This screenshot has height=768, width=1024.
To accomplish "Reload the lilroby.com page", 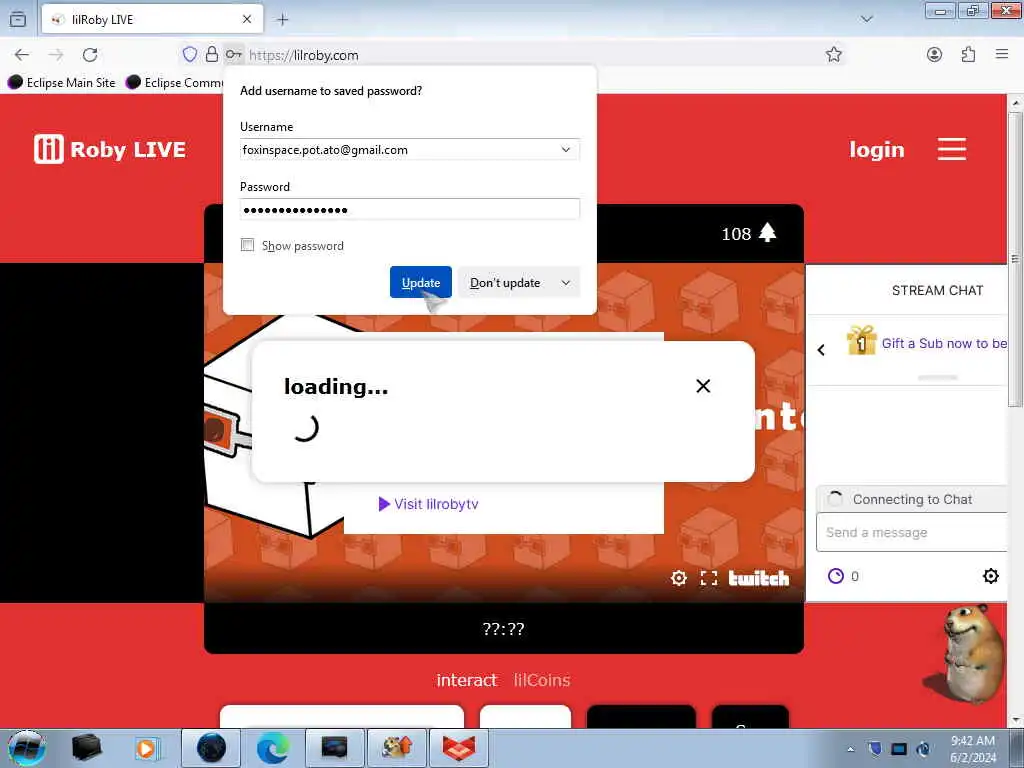I will point(90,55).
